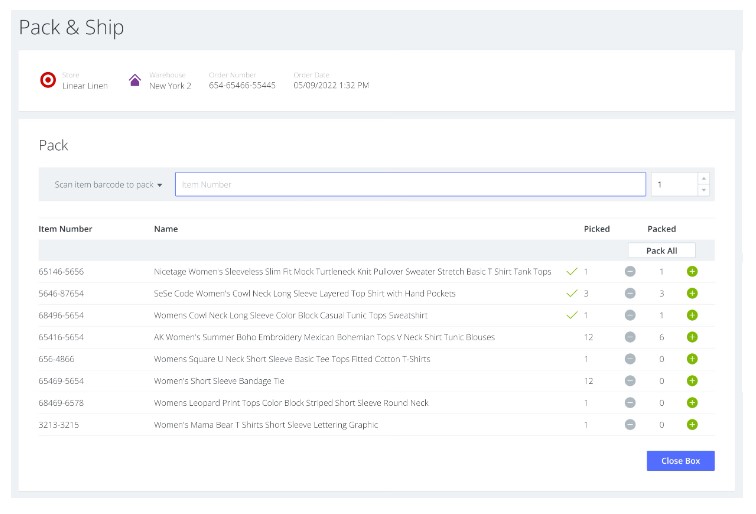
Task: Click minus icon for Leopard Print Tops row
Action: (x=630, y=403)
